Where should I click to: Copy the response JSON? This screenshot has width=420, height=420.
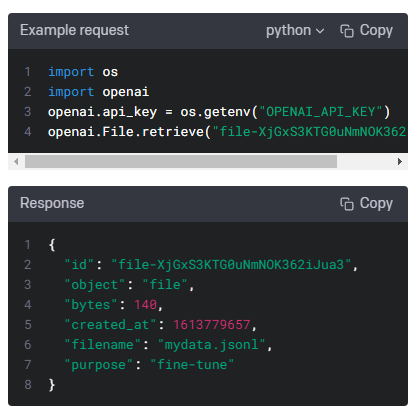[x=366, y=204]
